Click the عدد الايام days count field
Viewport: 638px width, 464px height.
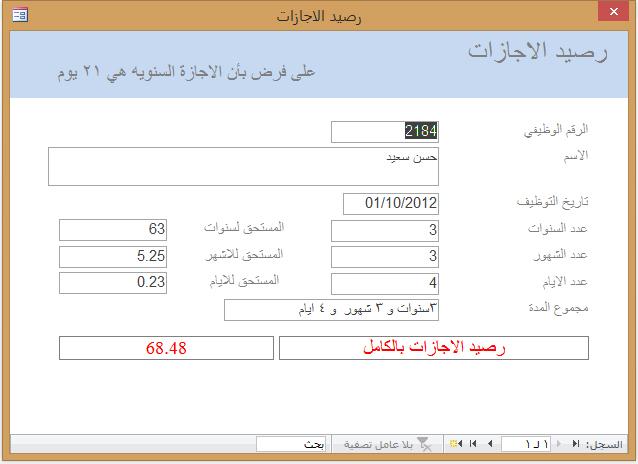click(x=384, y=283)
